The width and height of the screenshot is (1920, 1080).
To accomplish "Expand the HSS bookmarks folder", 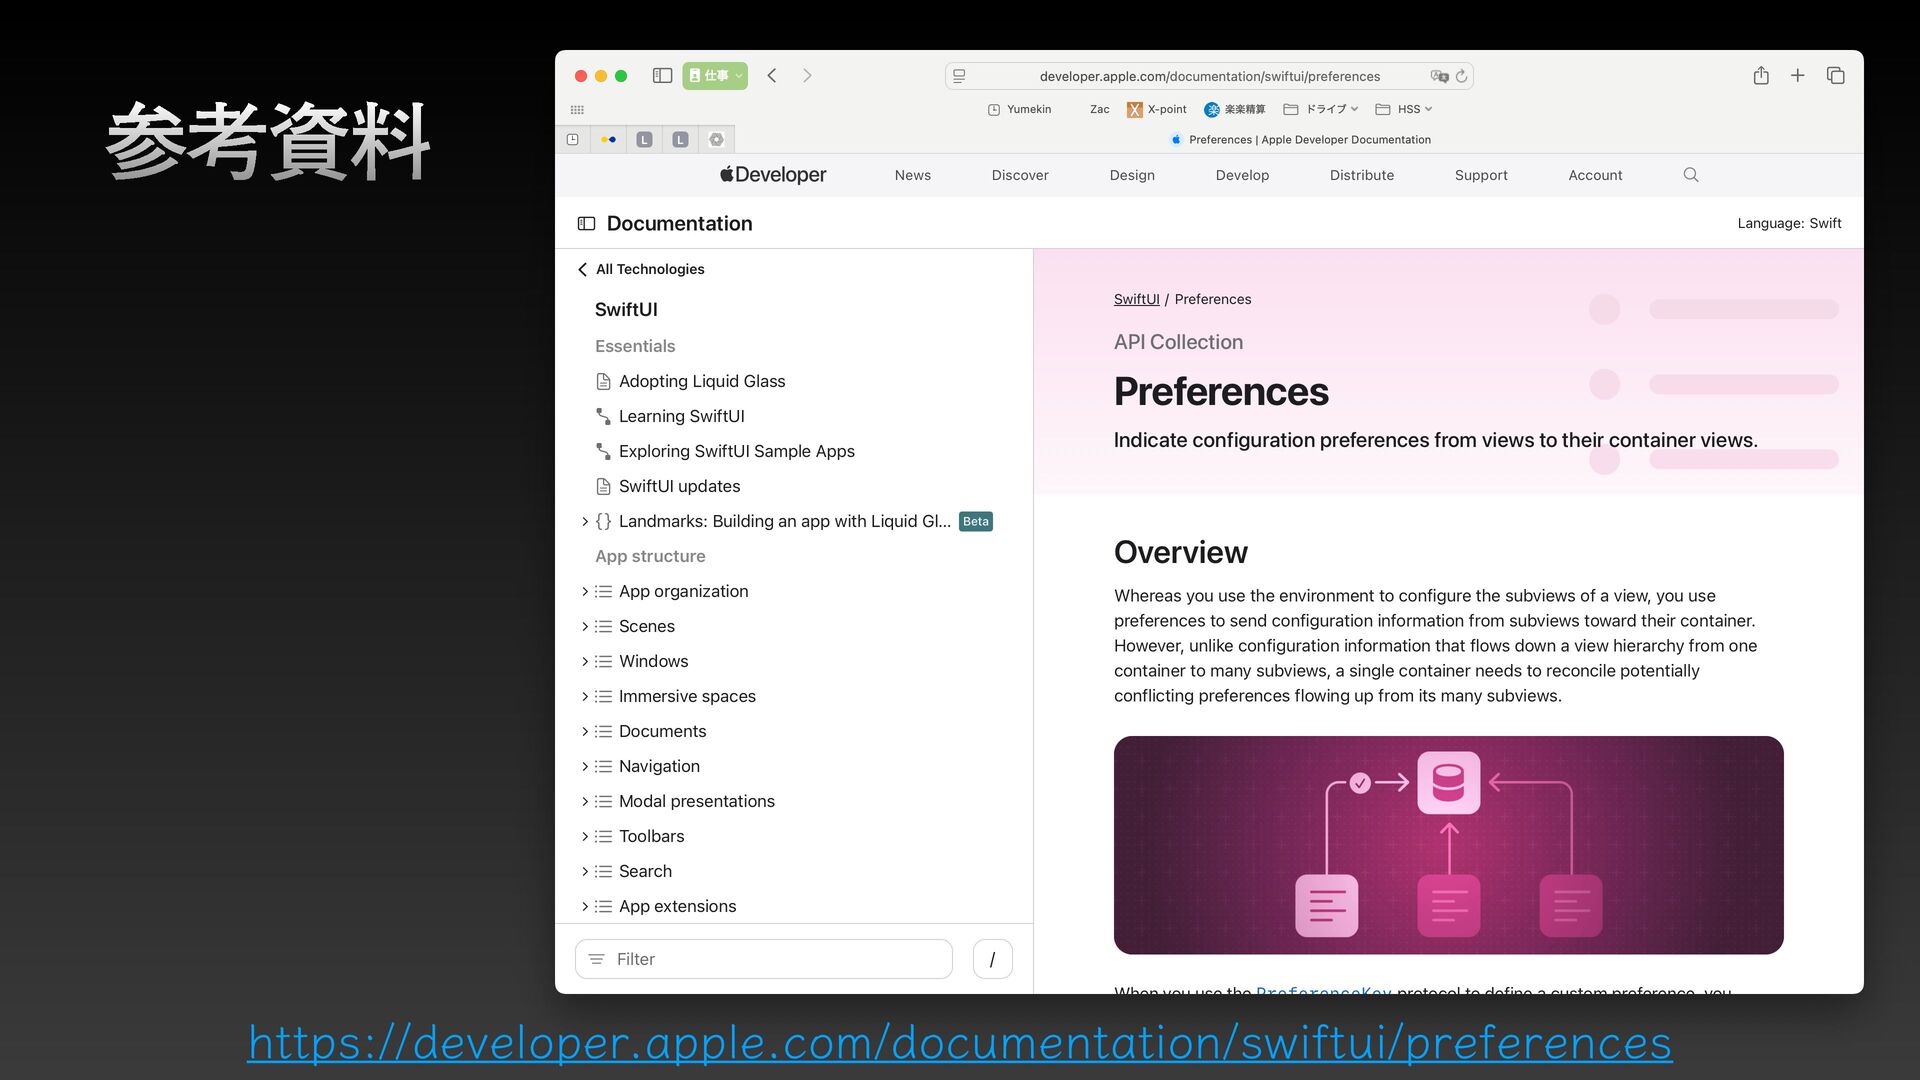I will 1404,110.
